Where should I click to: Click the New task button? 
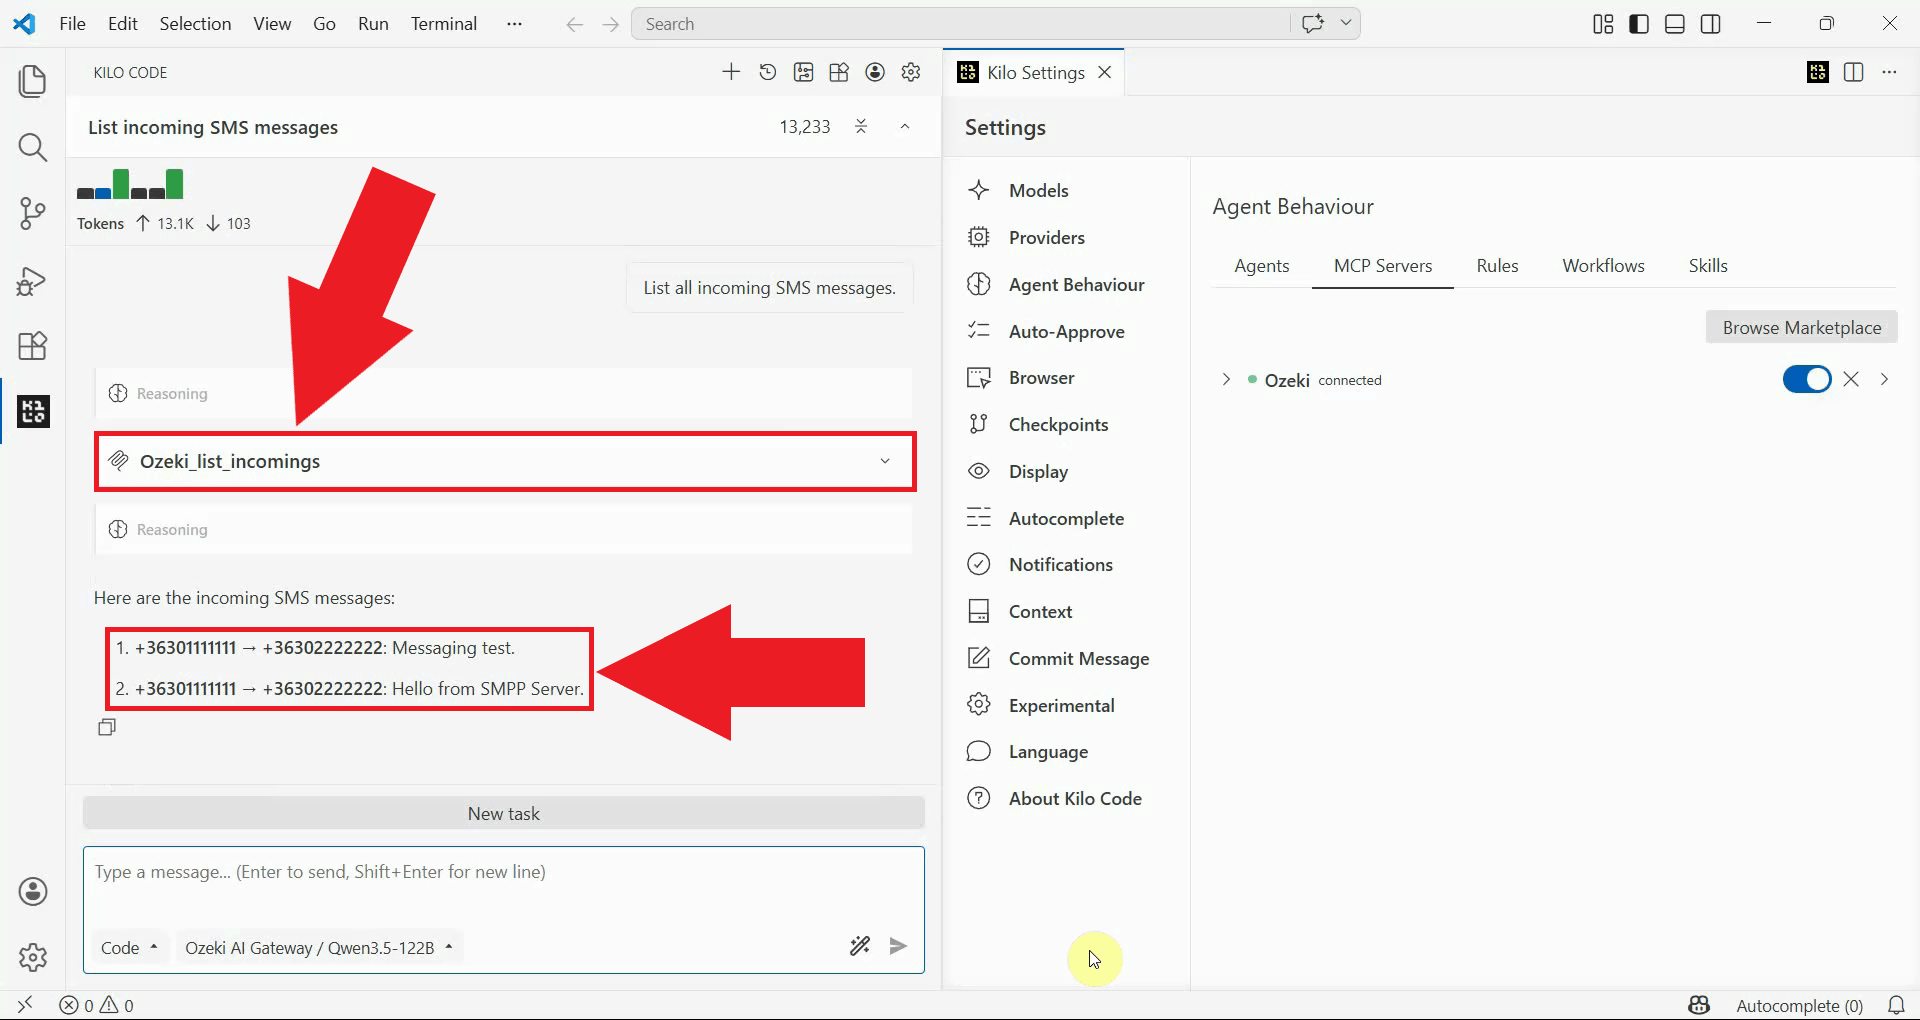(504, 813)
